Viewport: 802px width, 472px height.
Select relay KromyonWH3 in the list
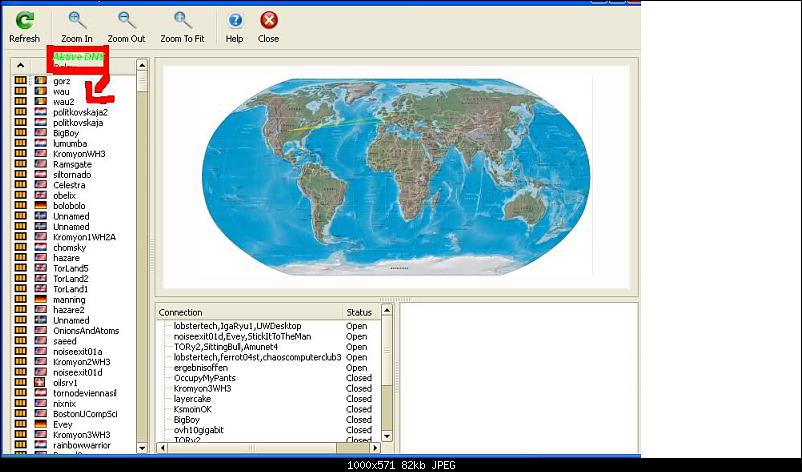click(x=79, y=154)
